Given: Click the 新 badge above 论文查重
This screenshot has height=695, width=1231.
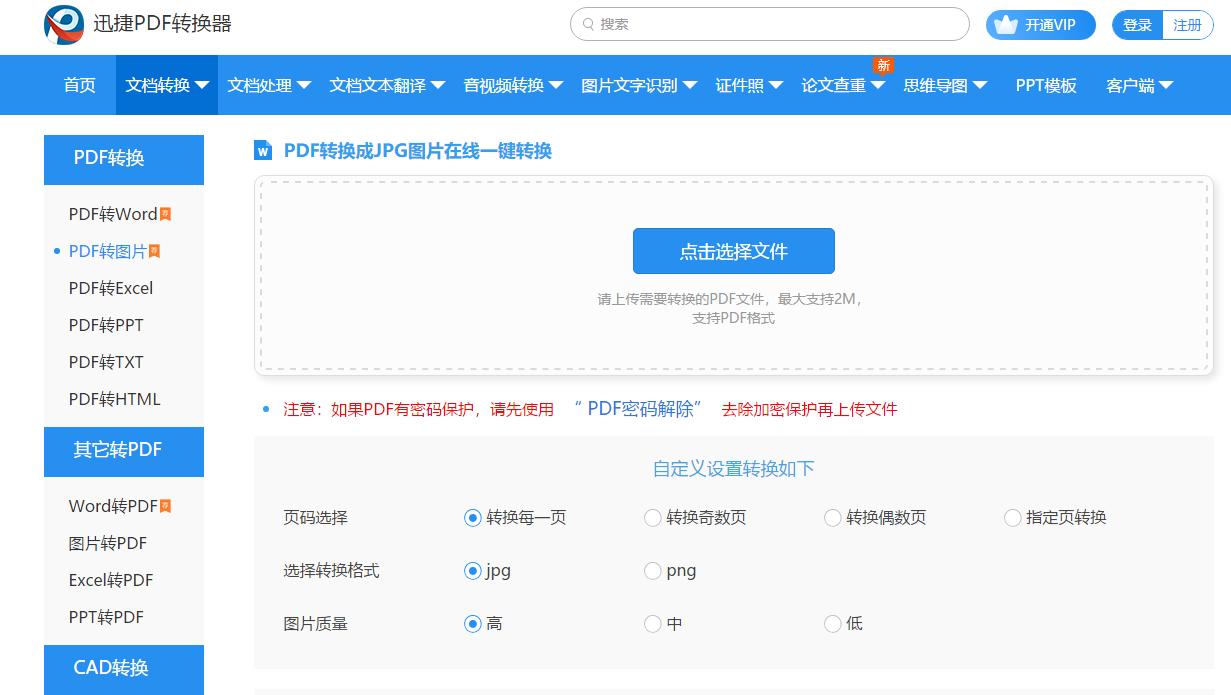Looking at the screenshot, I should (883, 64).
